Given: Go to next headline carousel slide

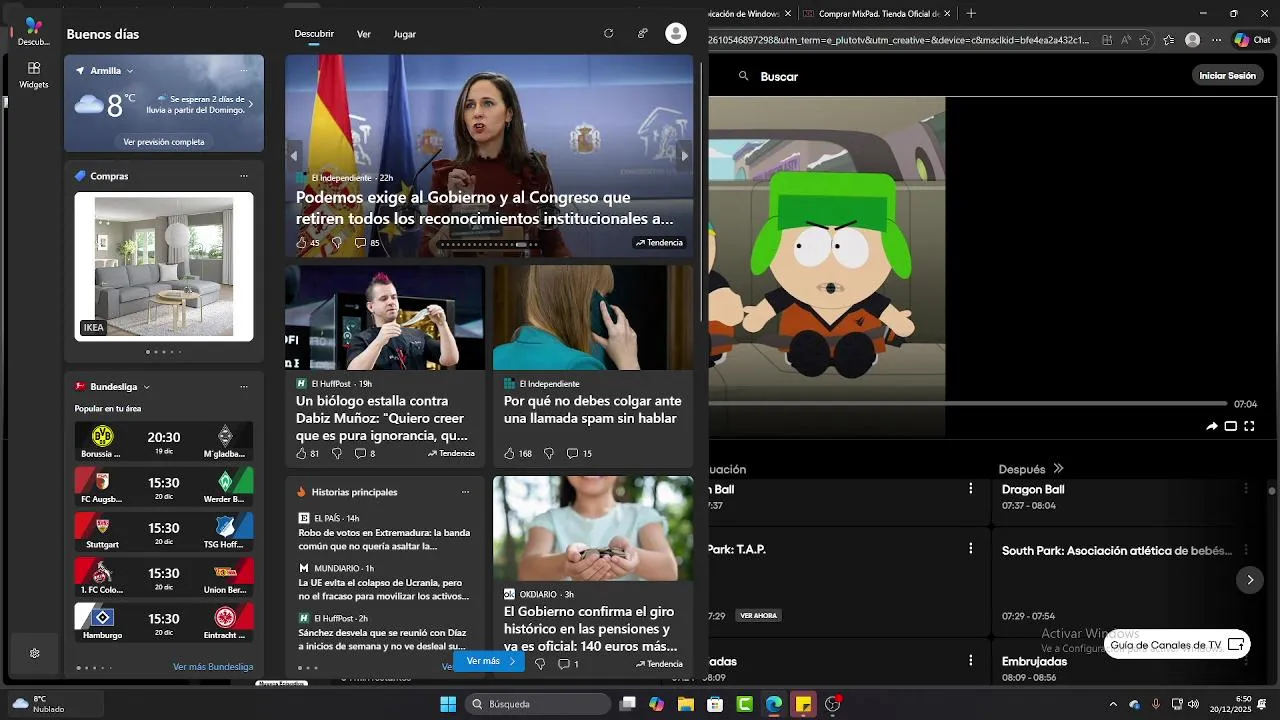Looking at the screenshot, I should [685, 156].
